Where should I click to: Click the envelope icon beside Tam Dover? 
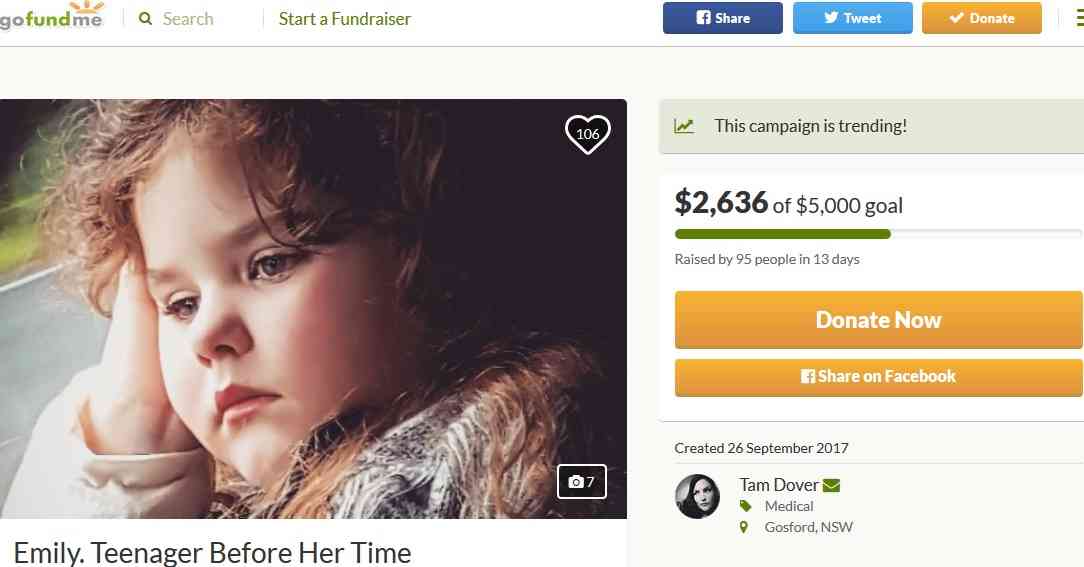click(831, 486)
